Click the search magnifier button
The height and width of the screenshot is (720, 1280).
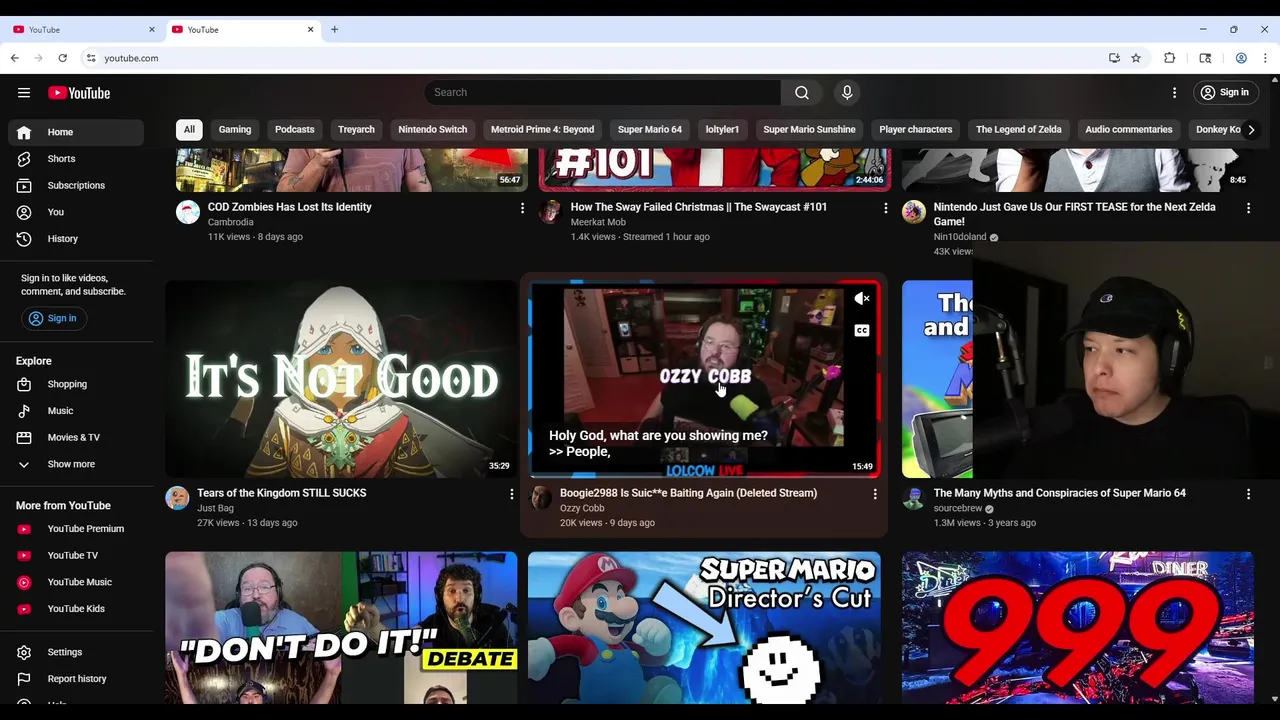coord(802,93)
